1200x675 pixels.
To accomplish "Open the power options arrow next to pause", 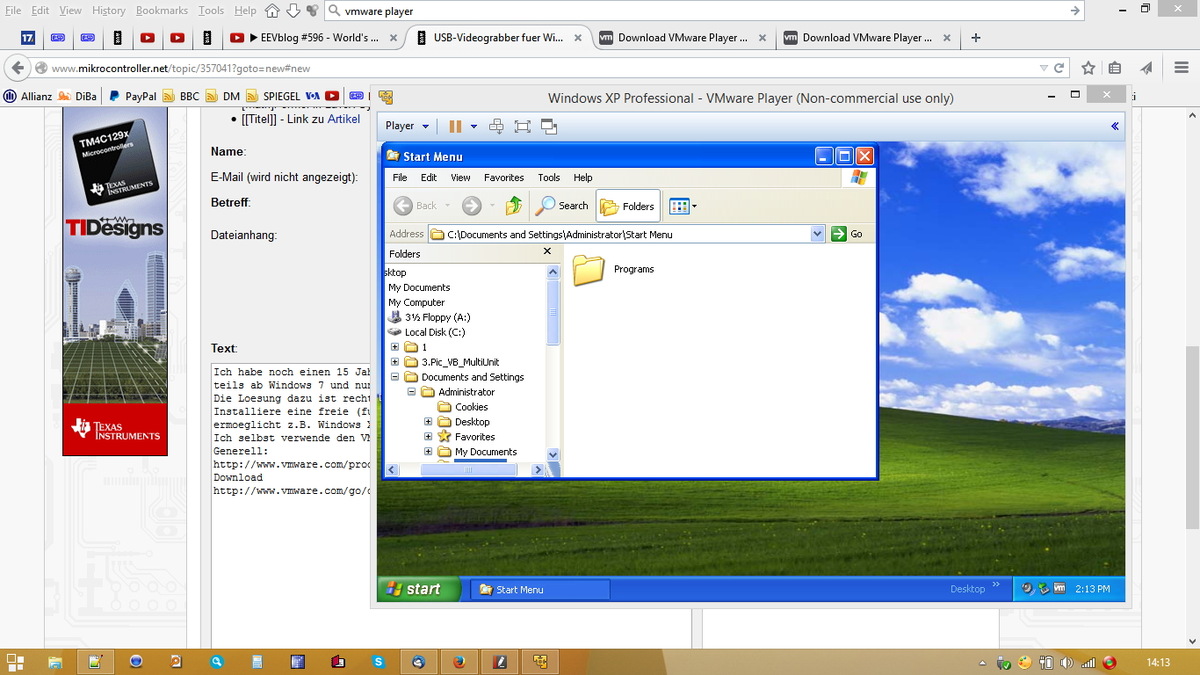I will pos(474,126).
